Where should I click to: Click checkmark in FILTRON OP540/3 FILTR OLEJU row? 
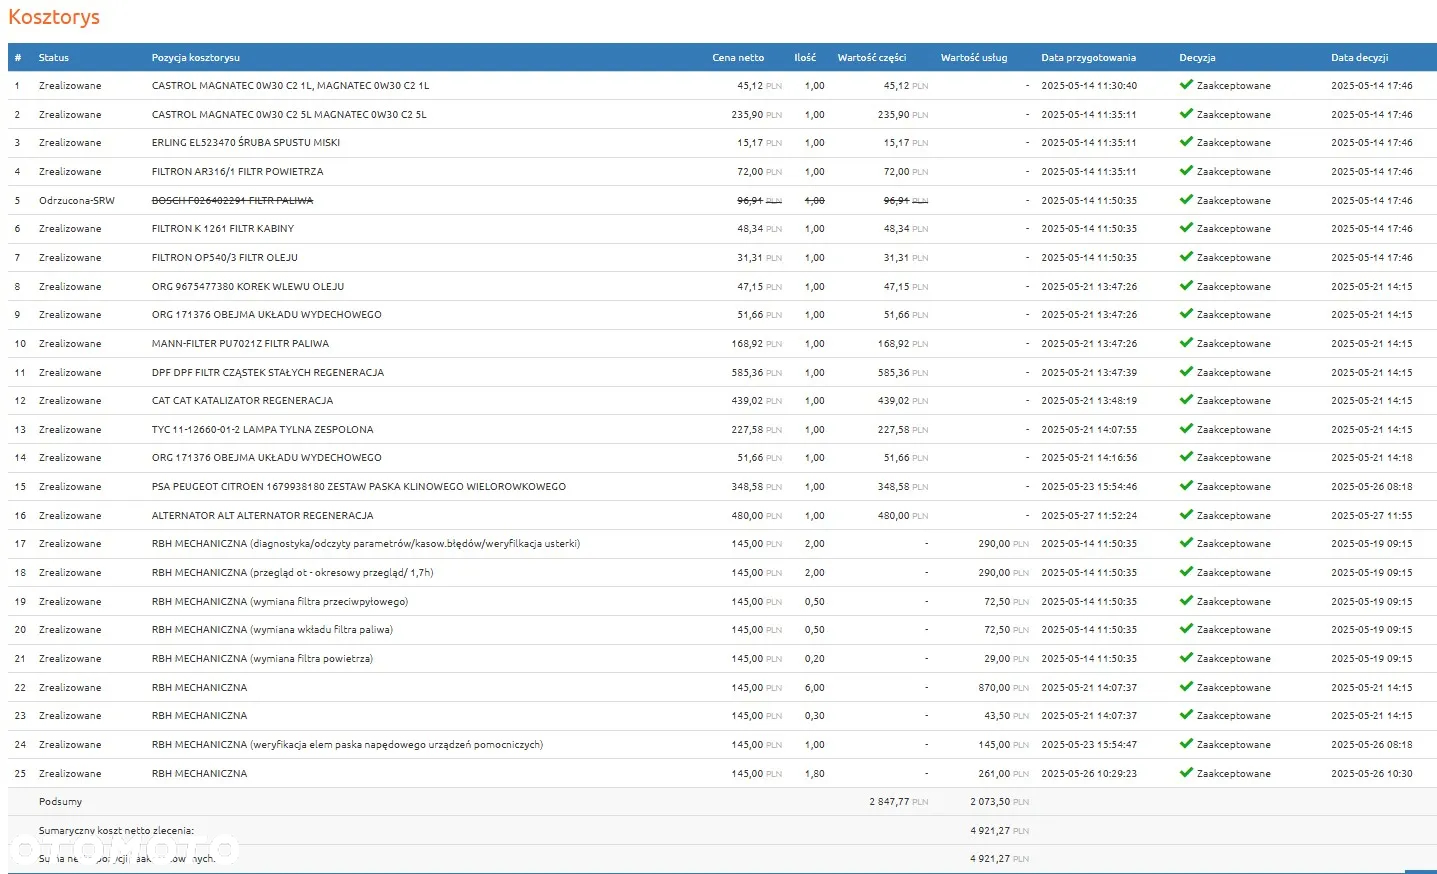pos(1186,257)
